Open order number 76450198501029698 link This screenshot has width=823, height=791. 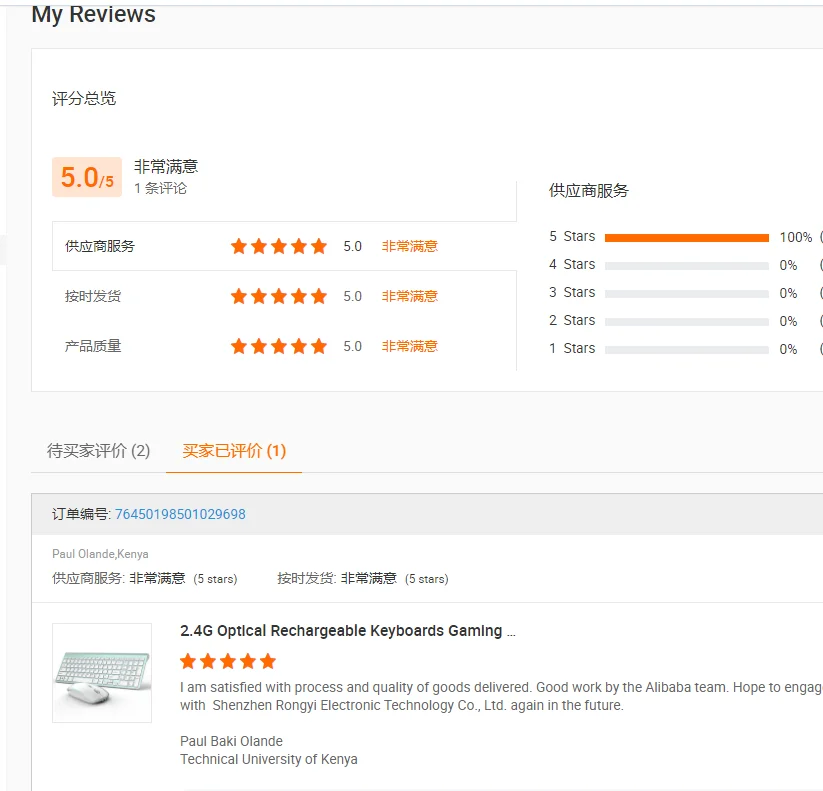[x=180, y=514]
